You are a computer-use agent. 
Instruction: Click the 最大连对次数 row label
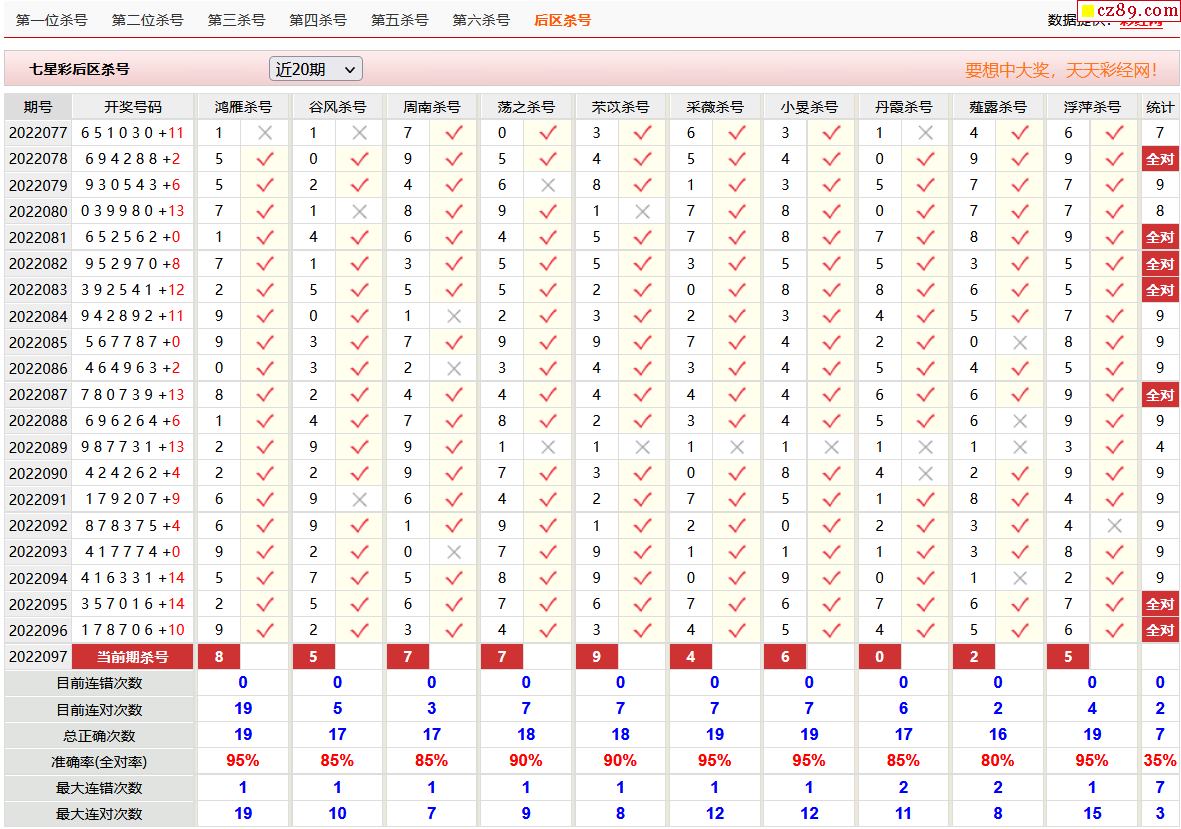click(99, 815)
